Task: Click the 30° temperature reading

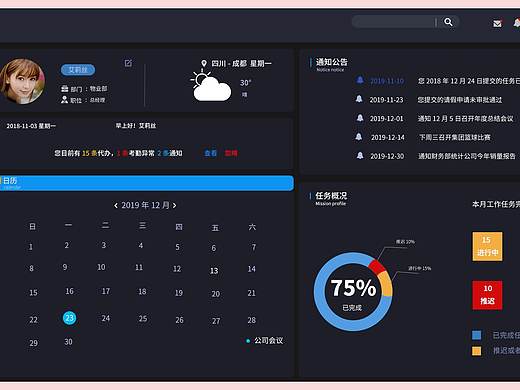Action: (x=246, y=83)
